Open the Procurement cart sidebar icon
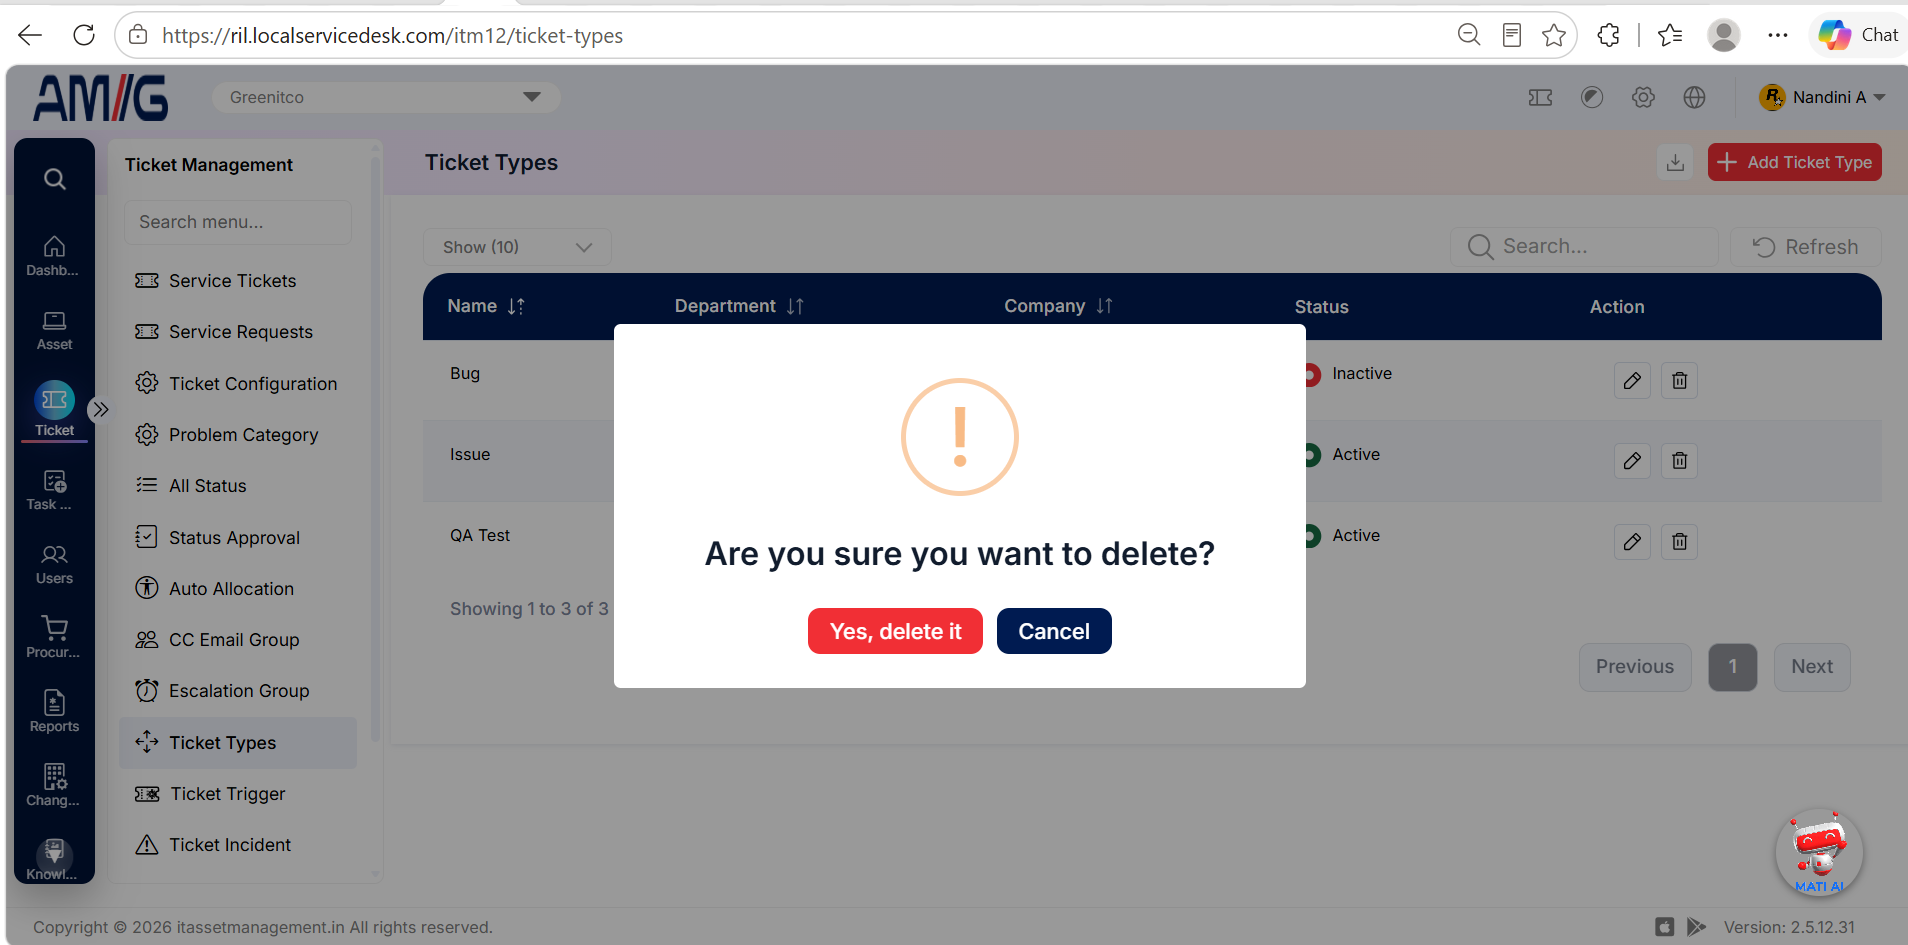Image resolution: width=1908 pixels, height=945 pixels. [x=54, y=638]
